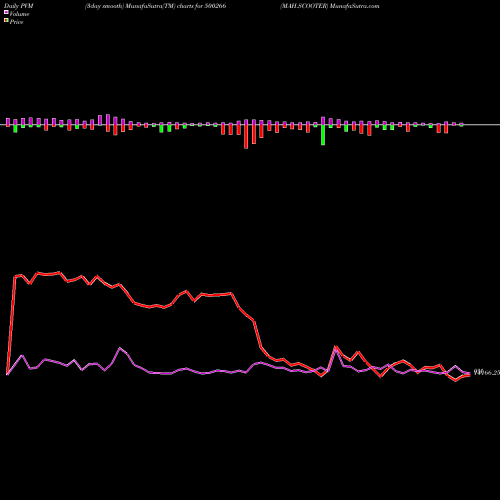Click the price value label ending in 66.25
This screenshot has height=500, width=500.
click(x=487, y=373)
